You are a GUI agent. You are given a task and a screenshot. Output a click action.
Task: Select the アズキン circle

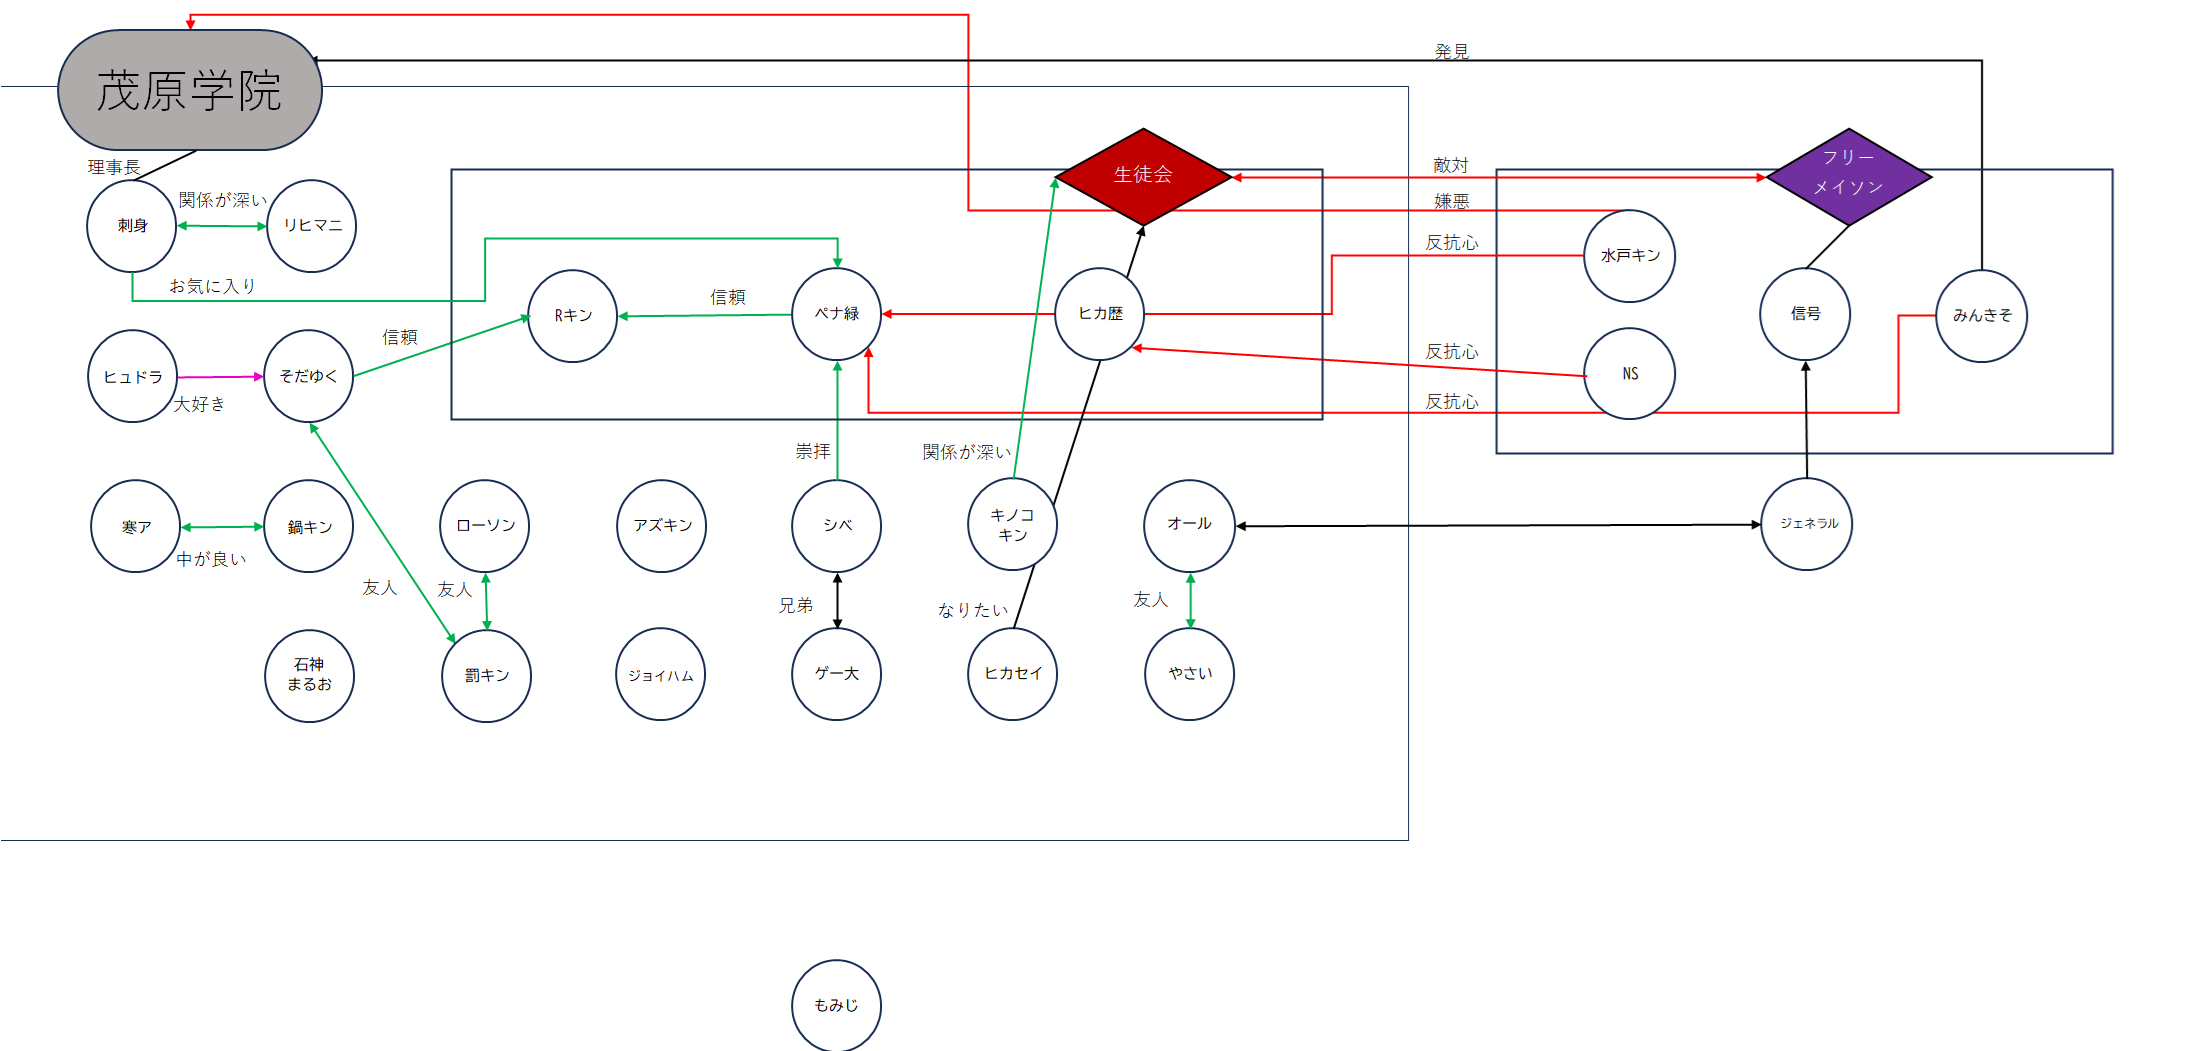click(x=662, y=526)
